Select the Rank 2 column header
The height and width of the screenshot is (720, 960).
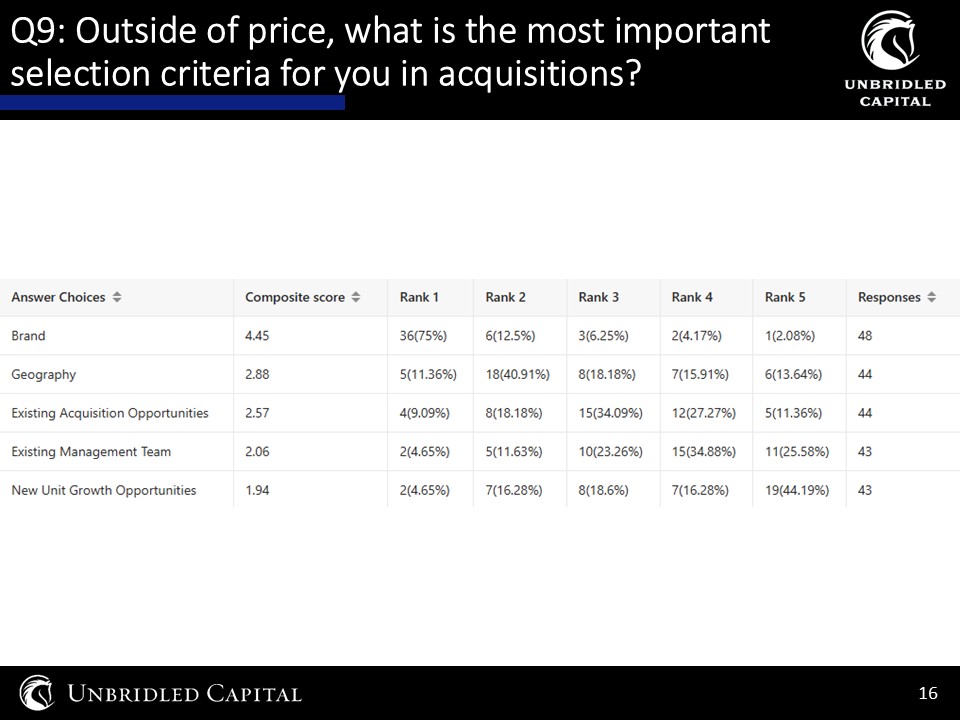click(505, 297)
